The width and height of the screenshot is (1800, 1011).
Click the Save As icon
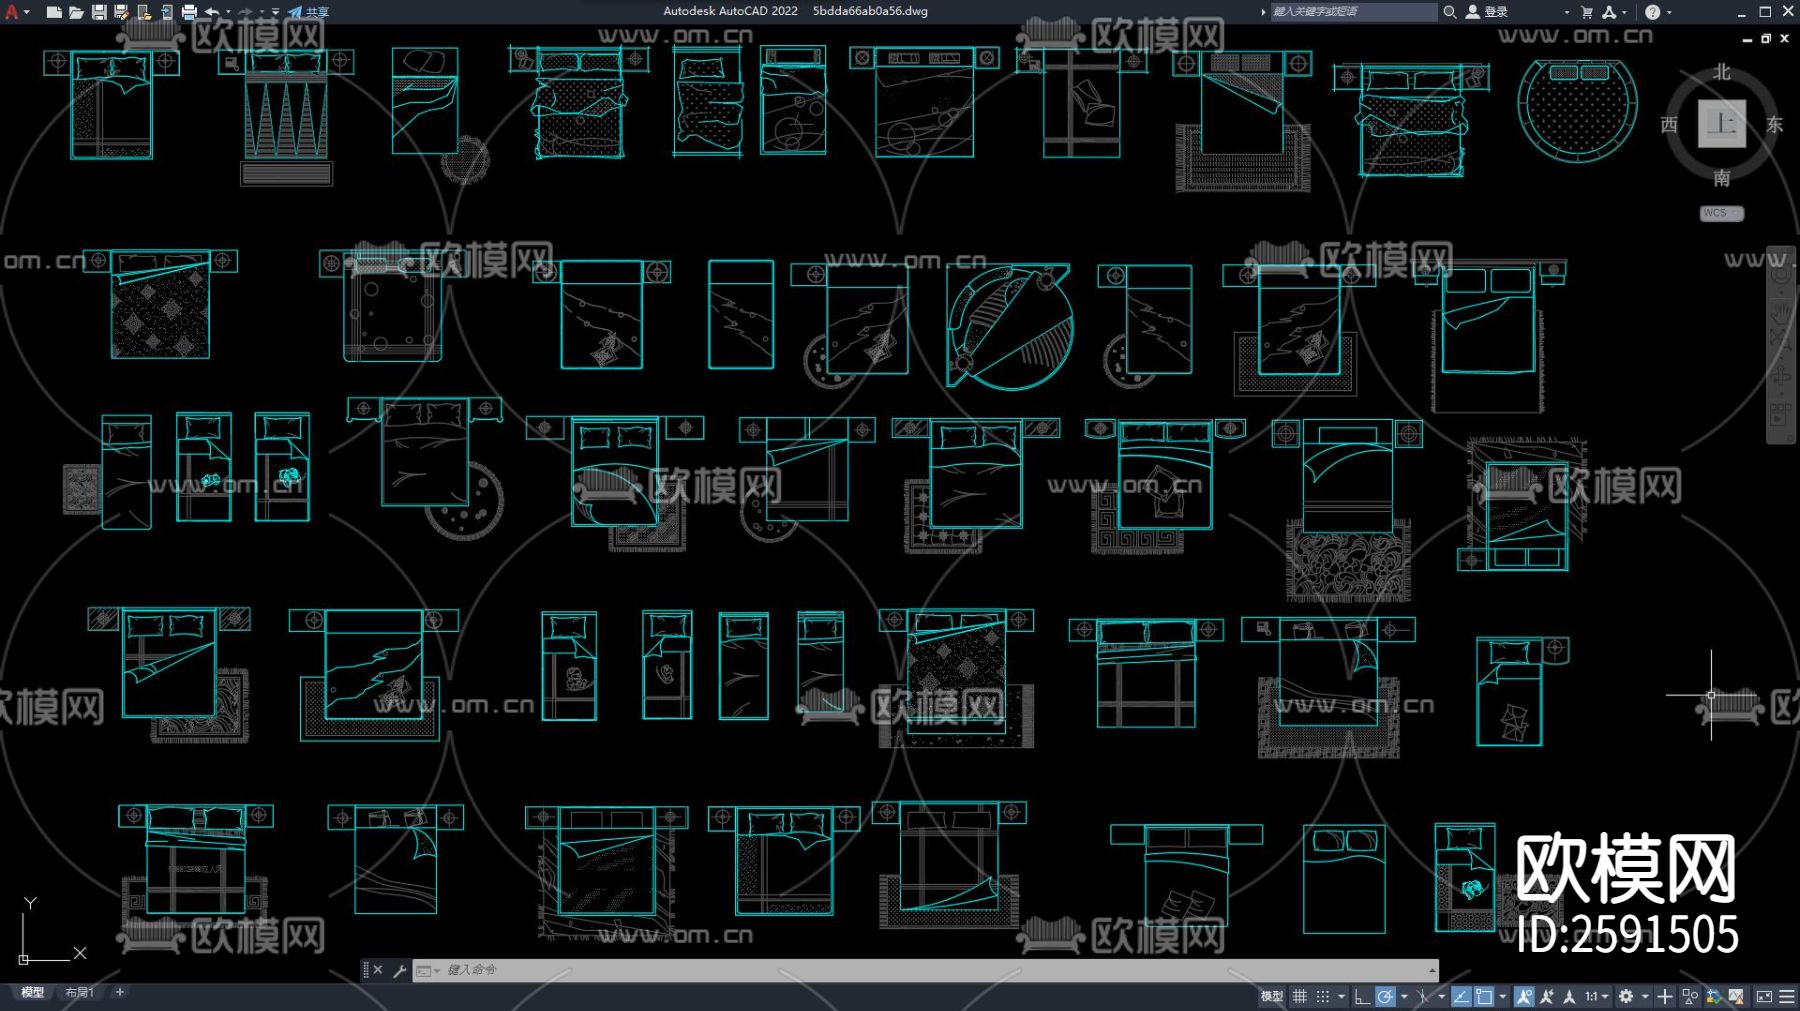click(x=121, y=12)
